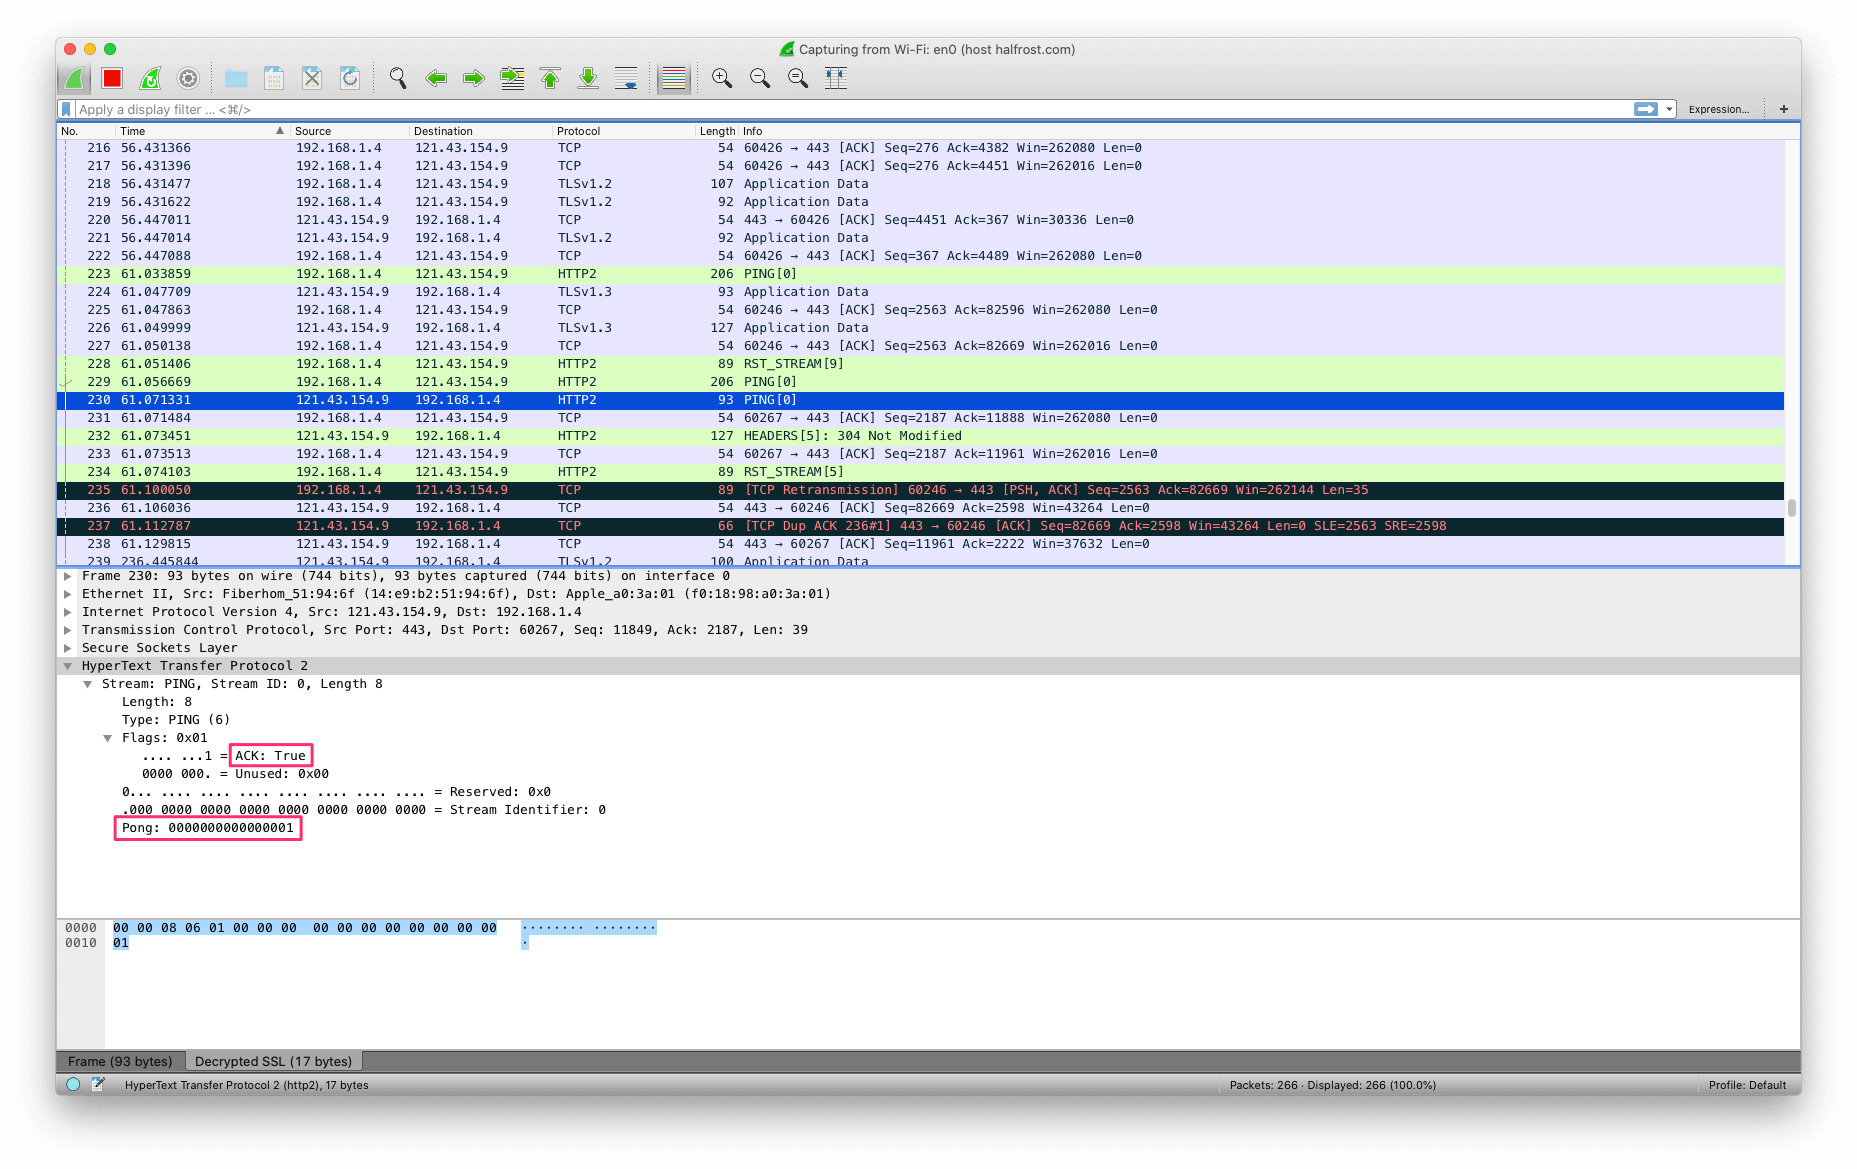
Task: Open the recent filters dropdown arrow
Action: pyautogui.click(x=1669, y=109)
